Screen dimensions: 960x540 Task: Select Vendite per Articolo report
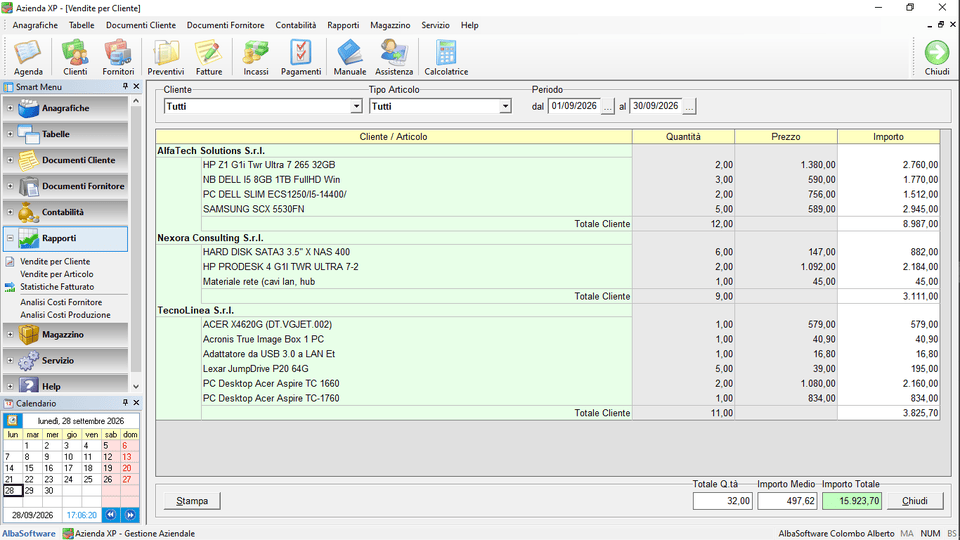click(x=57, y=274)
